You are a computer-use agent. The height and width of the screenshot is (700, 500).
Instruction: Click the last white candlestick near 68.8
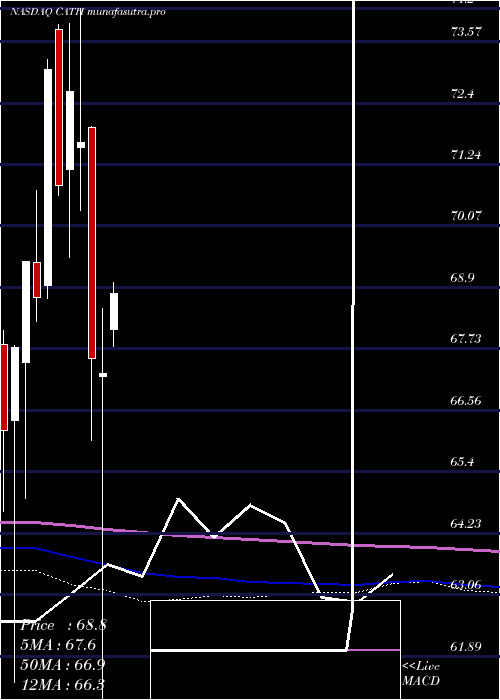coord(114,312)
